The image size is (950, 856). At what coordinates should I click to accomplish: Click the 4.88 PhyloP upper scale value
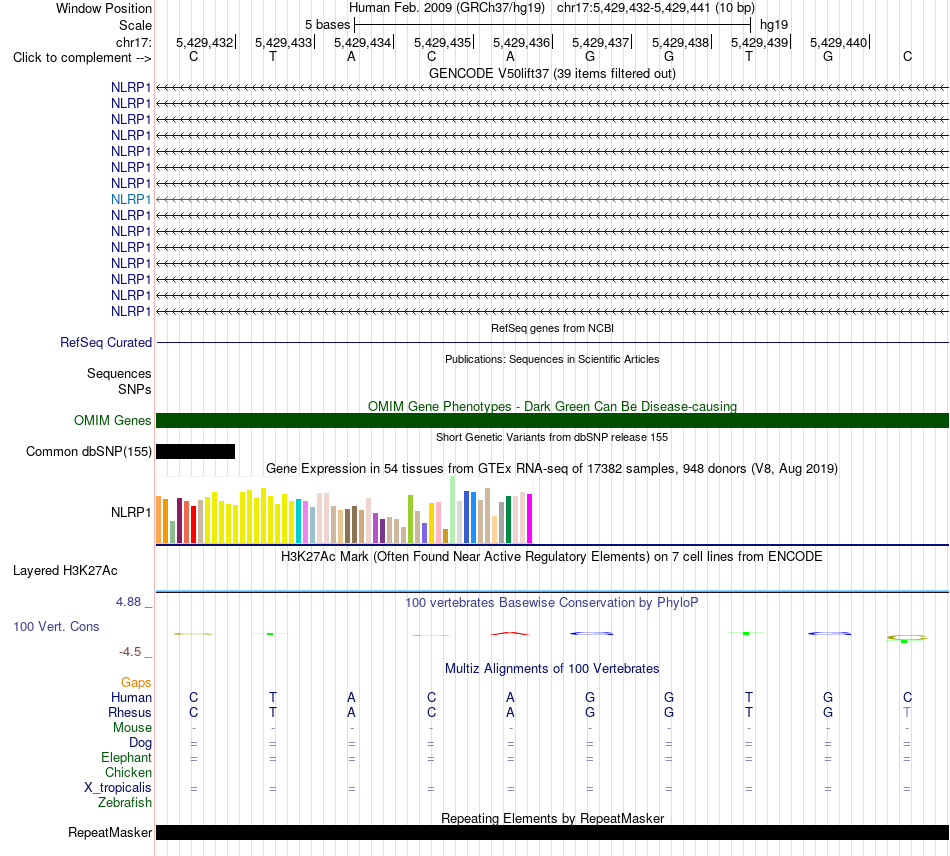(x=128, y=602)
